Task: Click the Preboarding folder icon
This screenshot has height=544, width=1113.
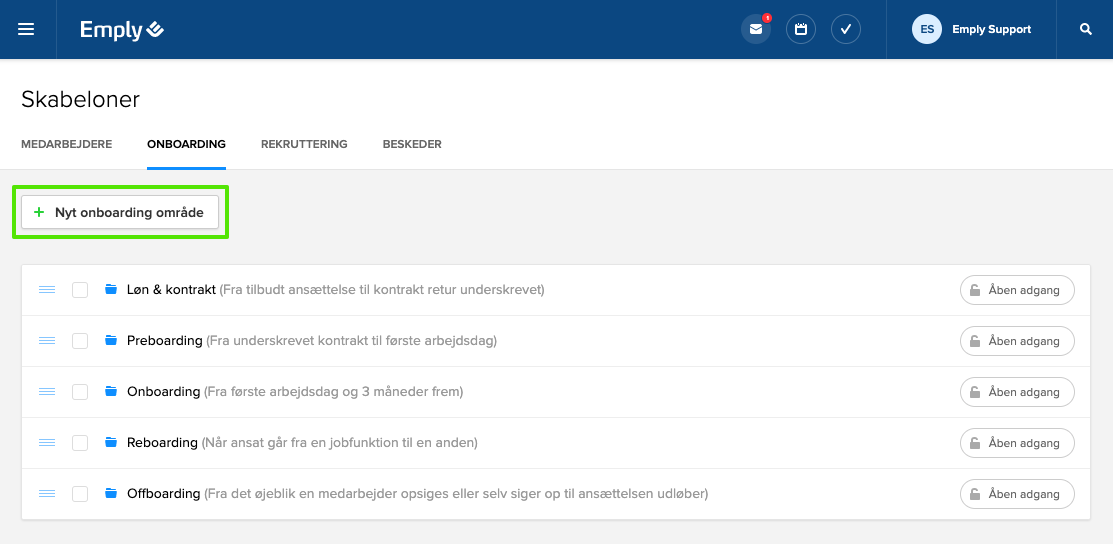Action: click(x=111, y=341)
